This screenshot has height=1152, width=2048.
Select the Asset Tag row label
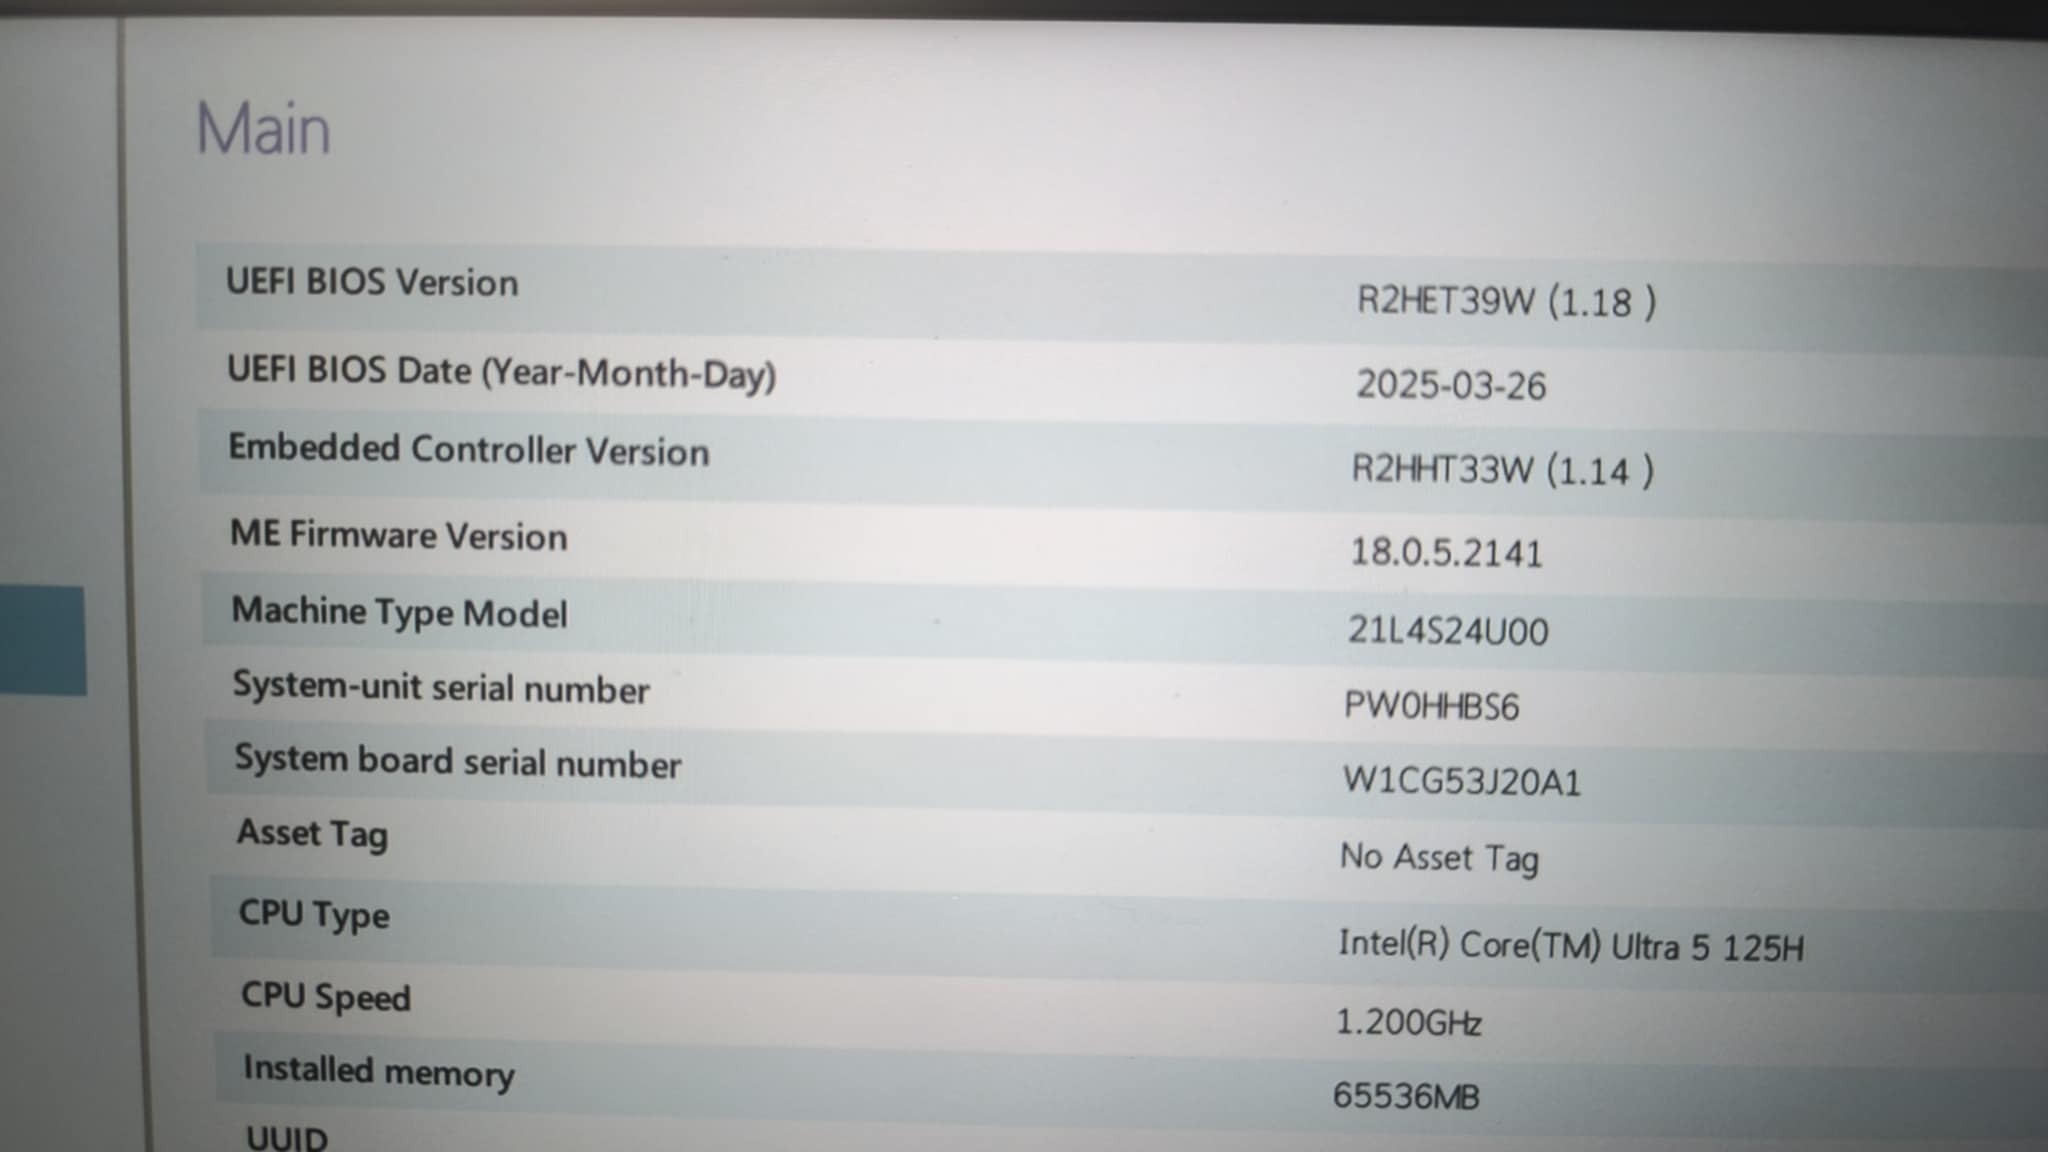click(x=312, y=834)
